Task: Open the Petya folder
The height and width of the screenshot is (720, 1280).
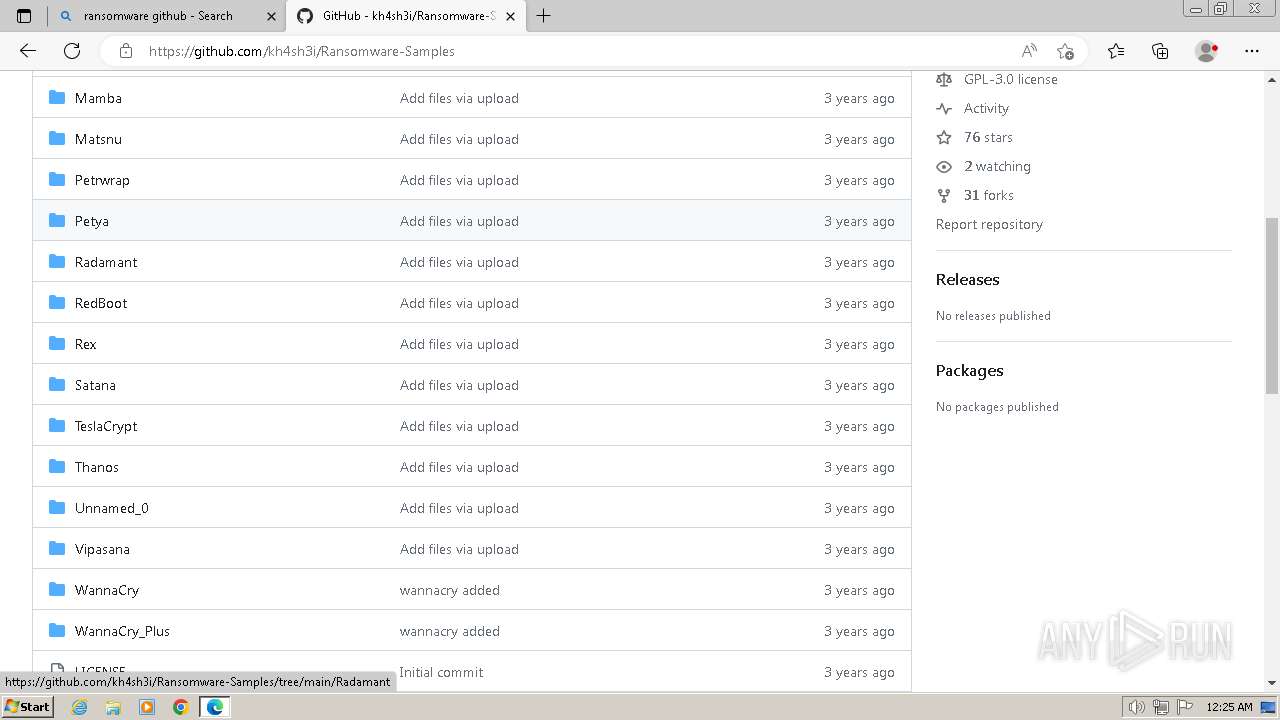Action: [92, 221]
